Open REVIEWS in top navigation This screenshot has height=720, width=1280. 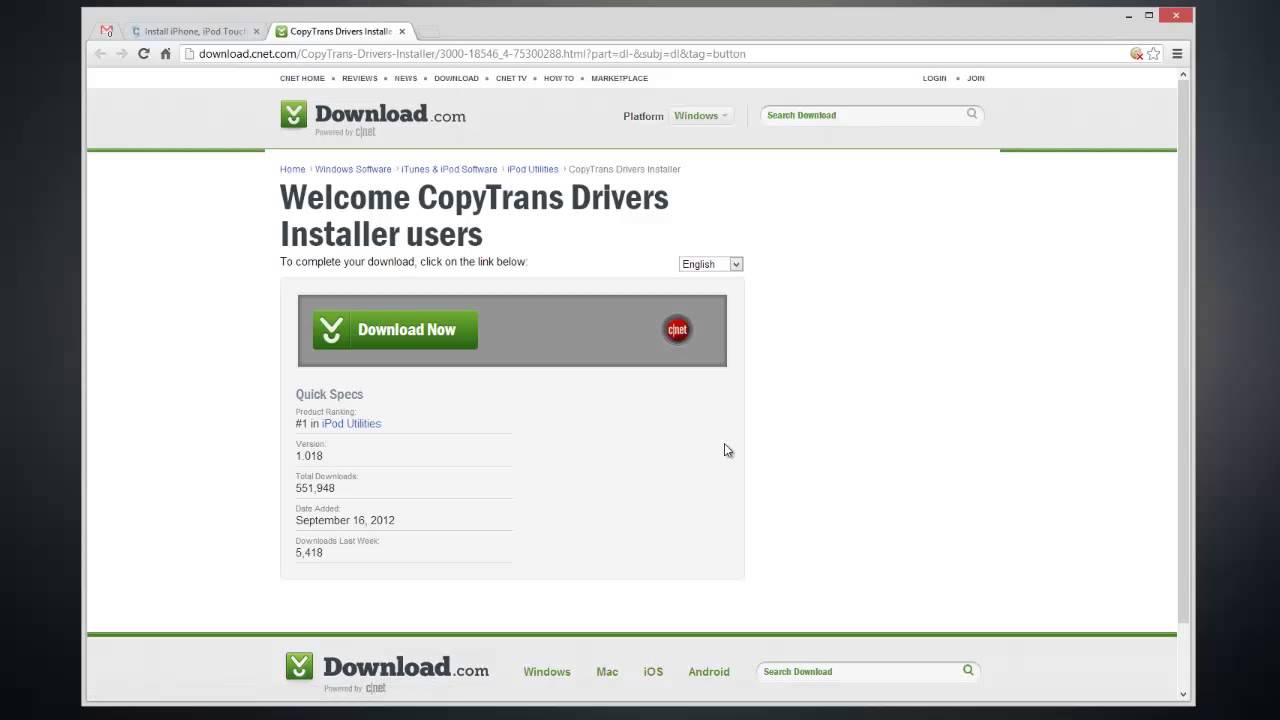360,78
